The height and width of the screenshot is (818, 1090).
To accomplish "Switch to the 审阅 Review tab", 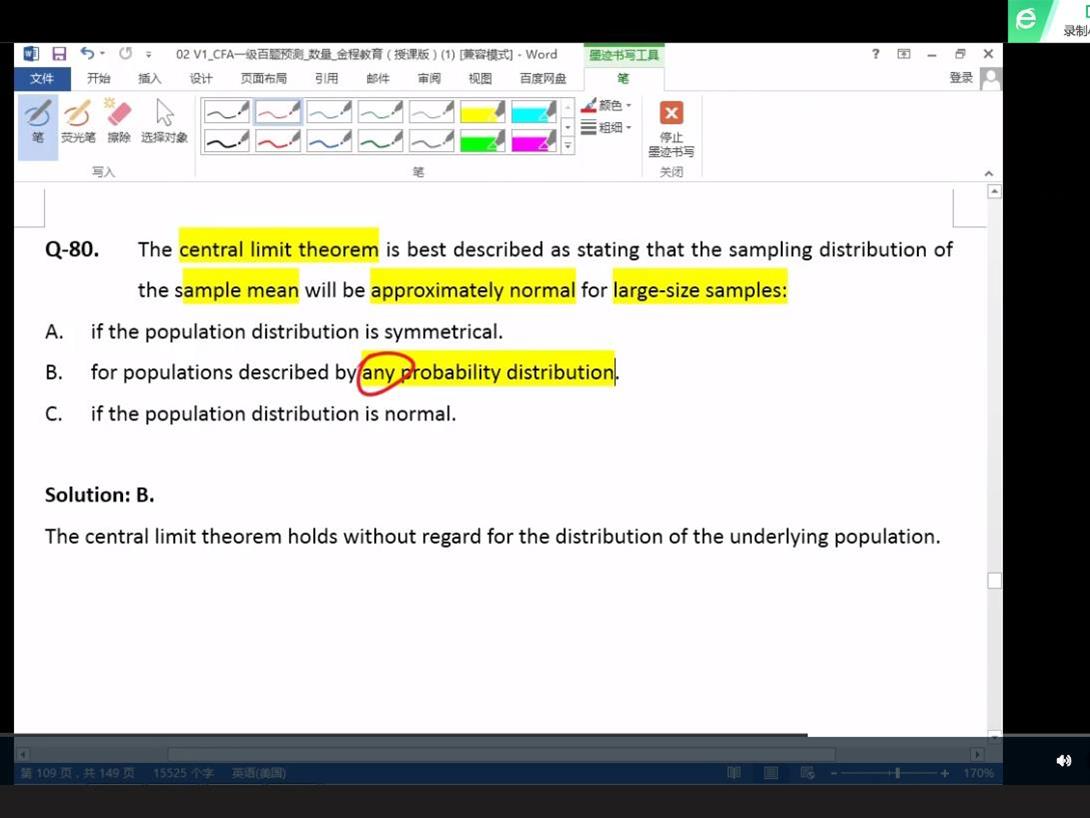I will pos(429,79).
